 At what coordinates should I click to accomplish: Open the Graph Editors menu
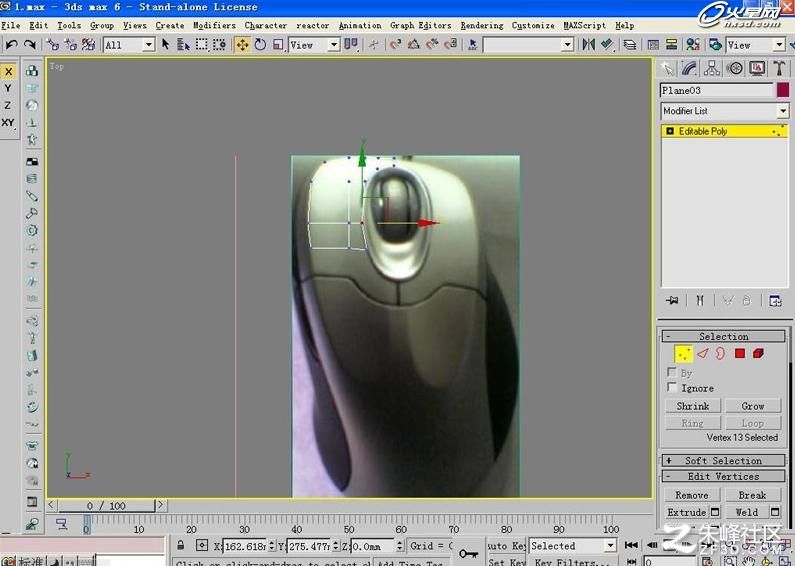point(420,25)
